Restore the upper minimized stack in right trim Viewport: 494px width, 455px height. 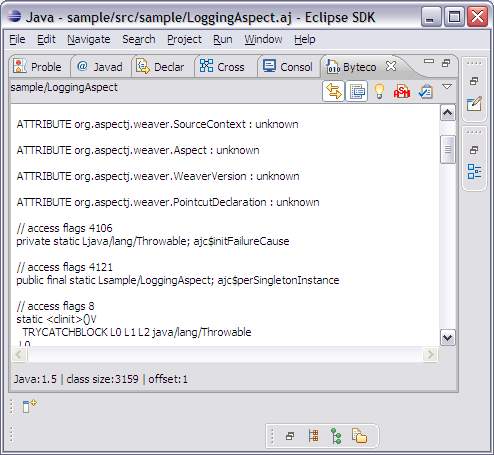tap(474, 81)
